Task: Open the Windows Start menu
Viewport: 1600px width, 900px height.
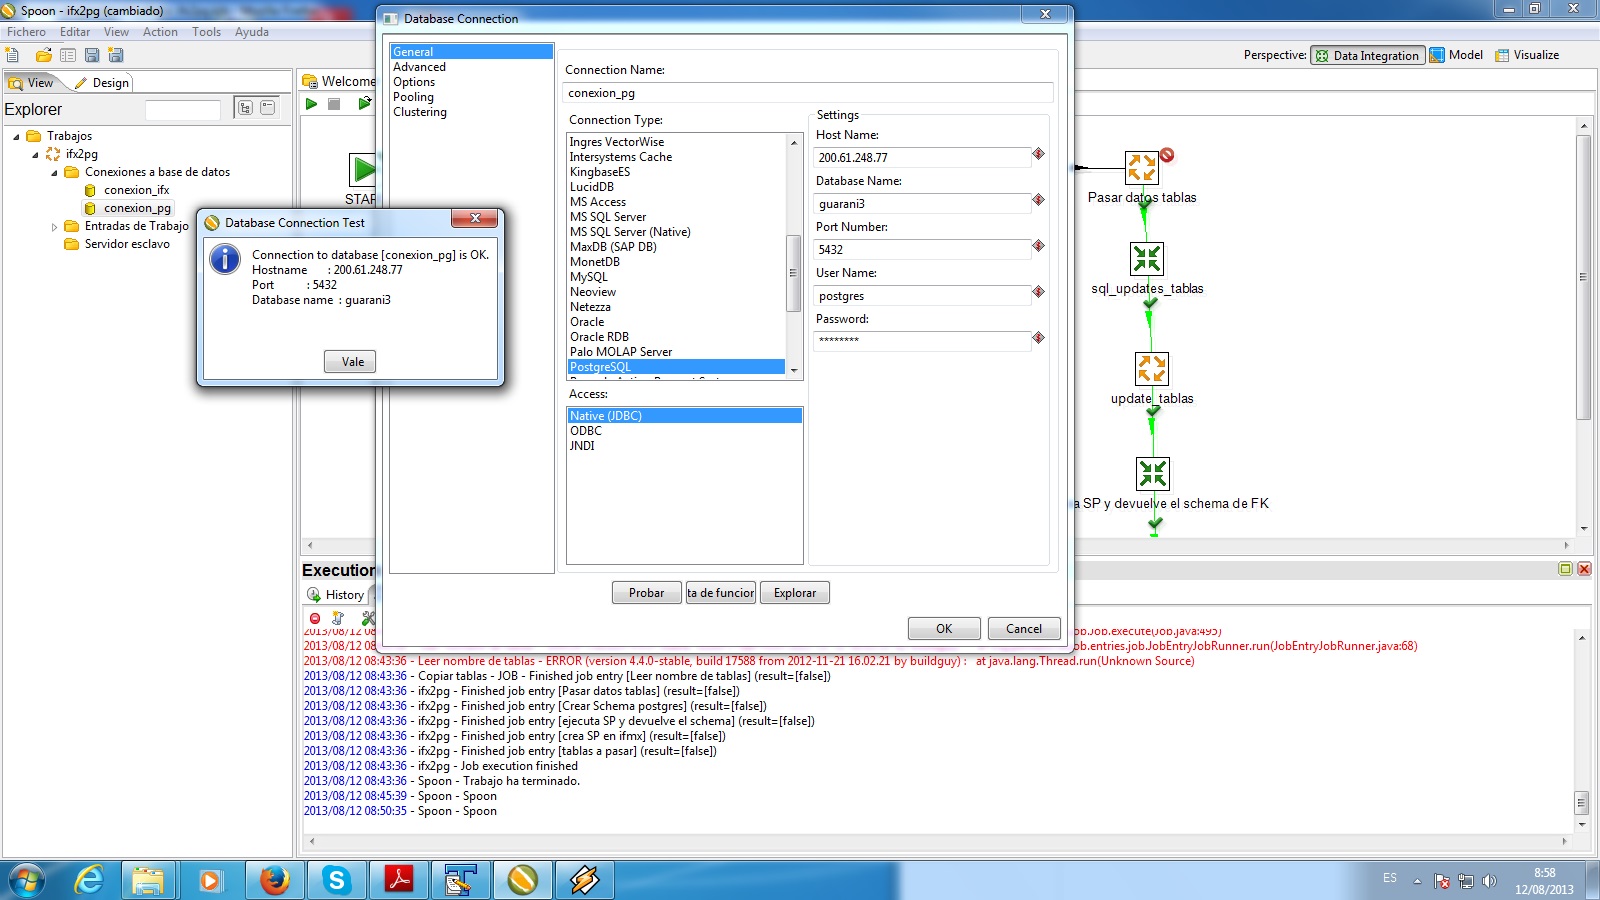Action: click(x=27, y=880)
